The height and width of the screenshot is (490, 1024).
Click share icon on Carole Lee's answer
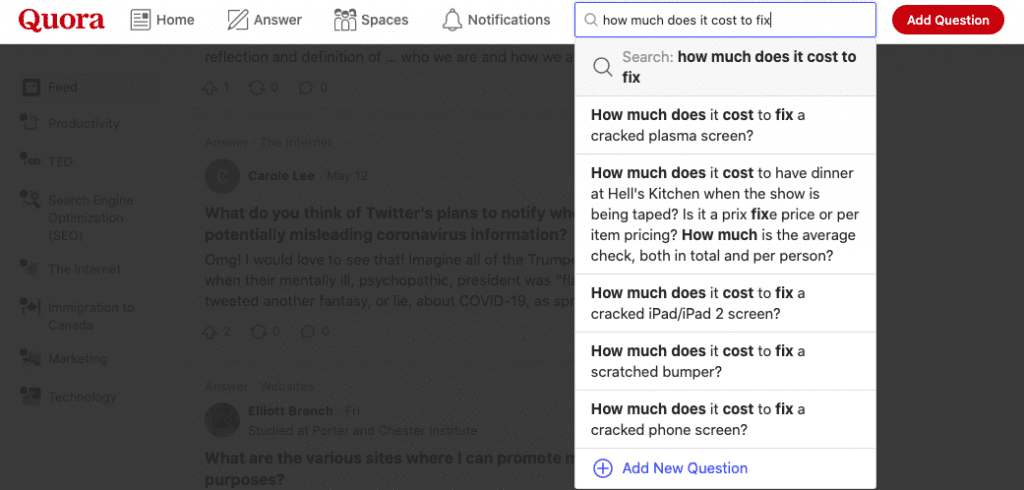(257, 331)
